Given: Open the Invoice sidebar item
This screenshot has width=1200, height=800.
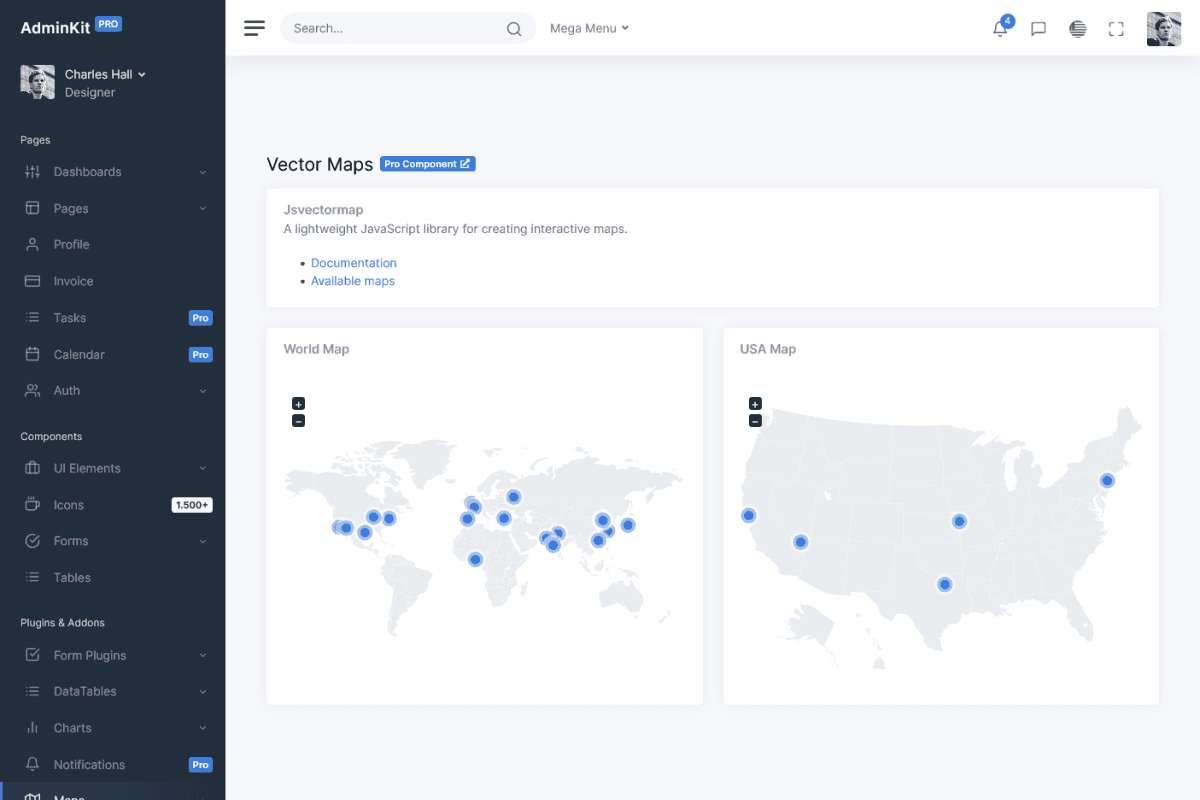Looking at the screenshot, I should (x=112, y=281).
